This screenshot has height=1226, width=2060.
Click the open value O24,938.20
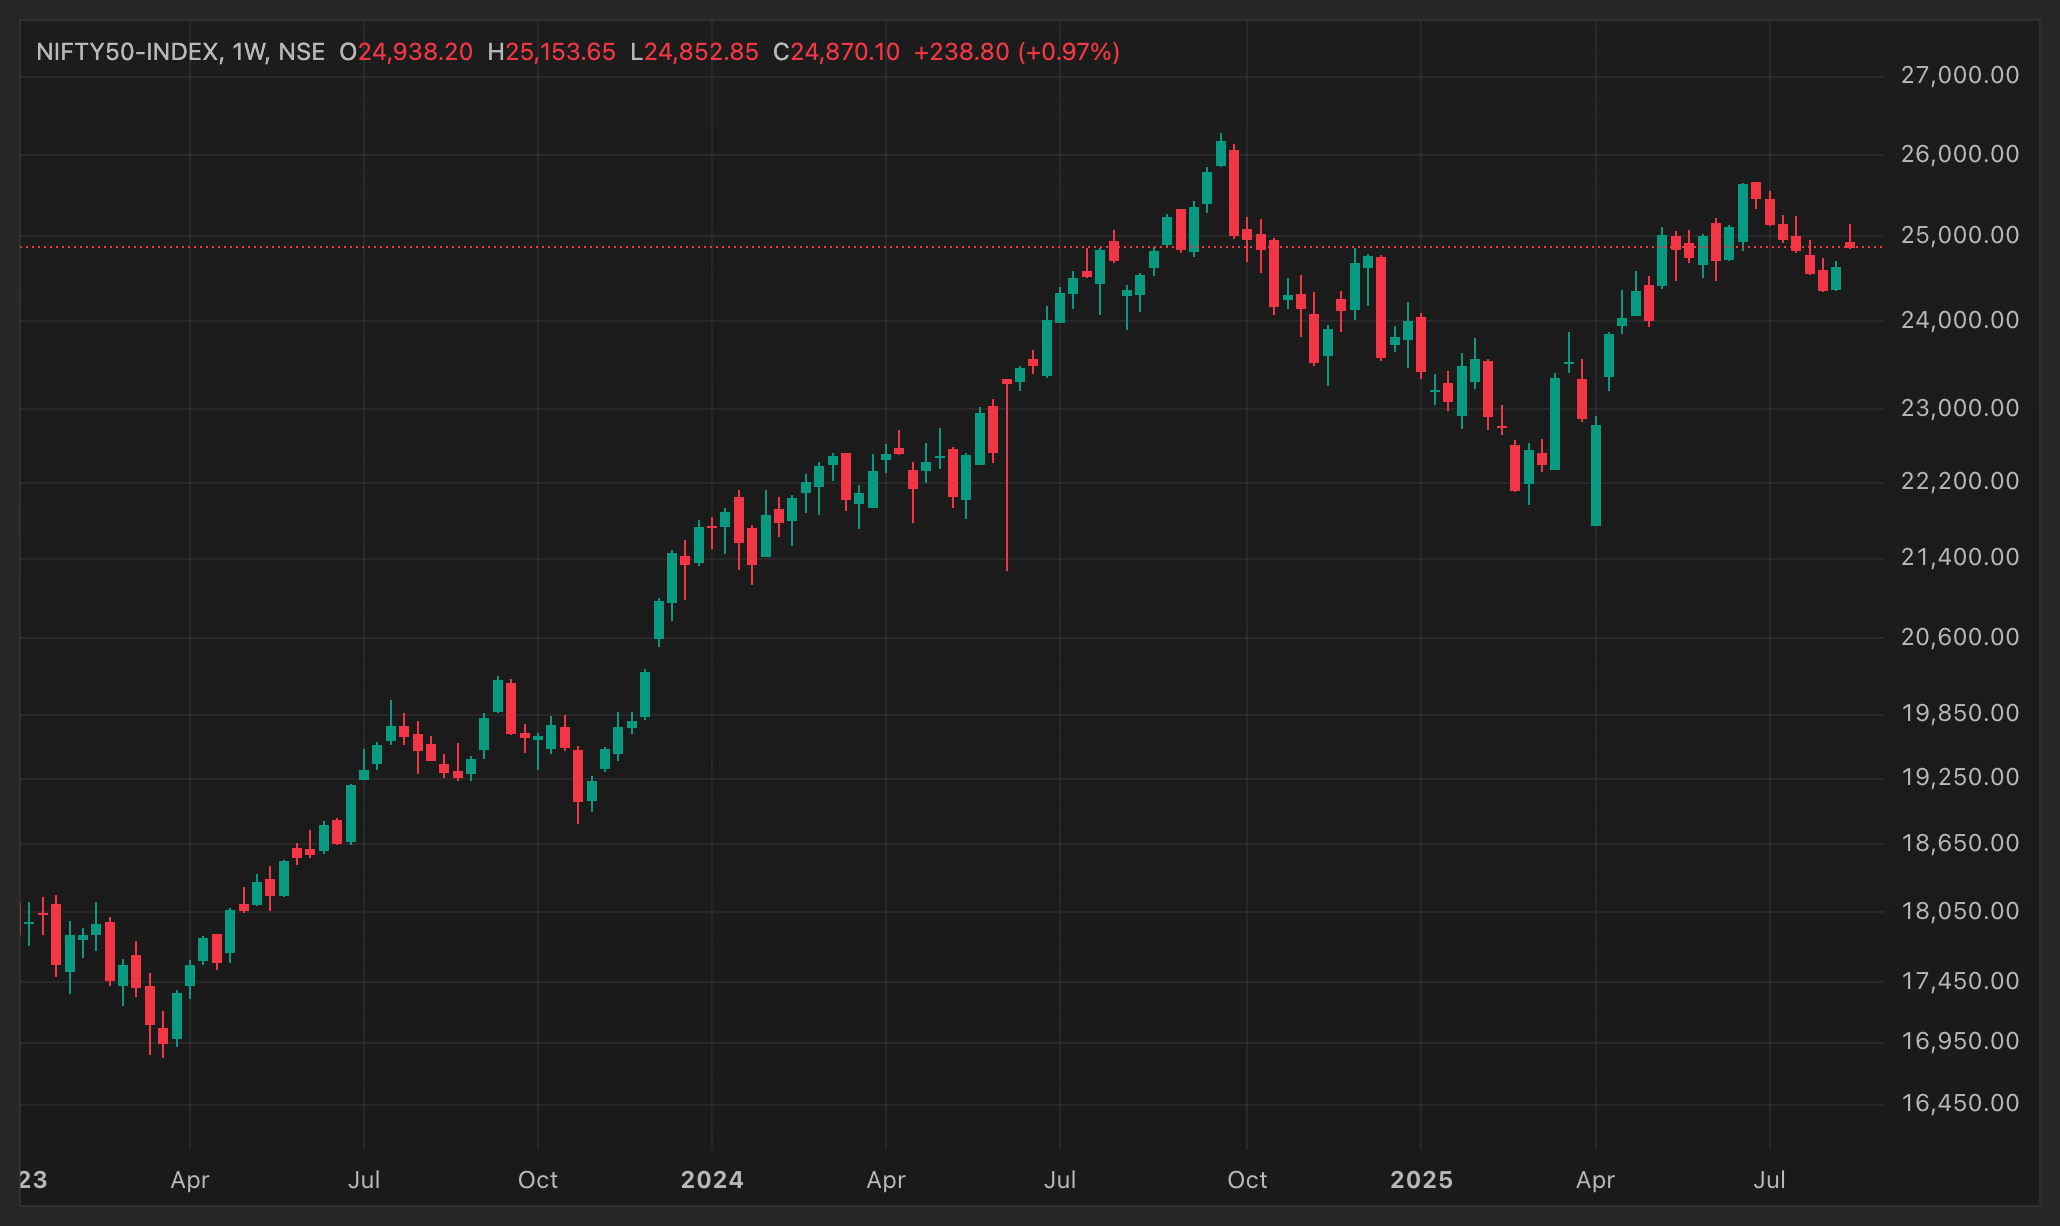point(406,52)
